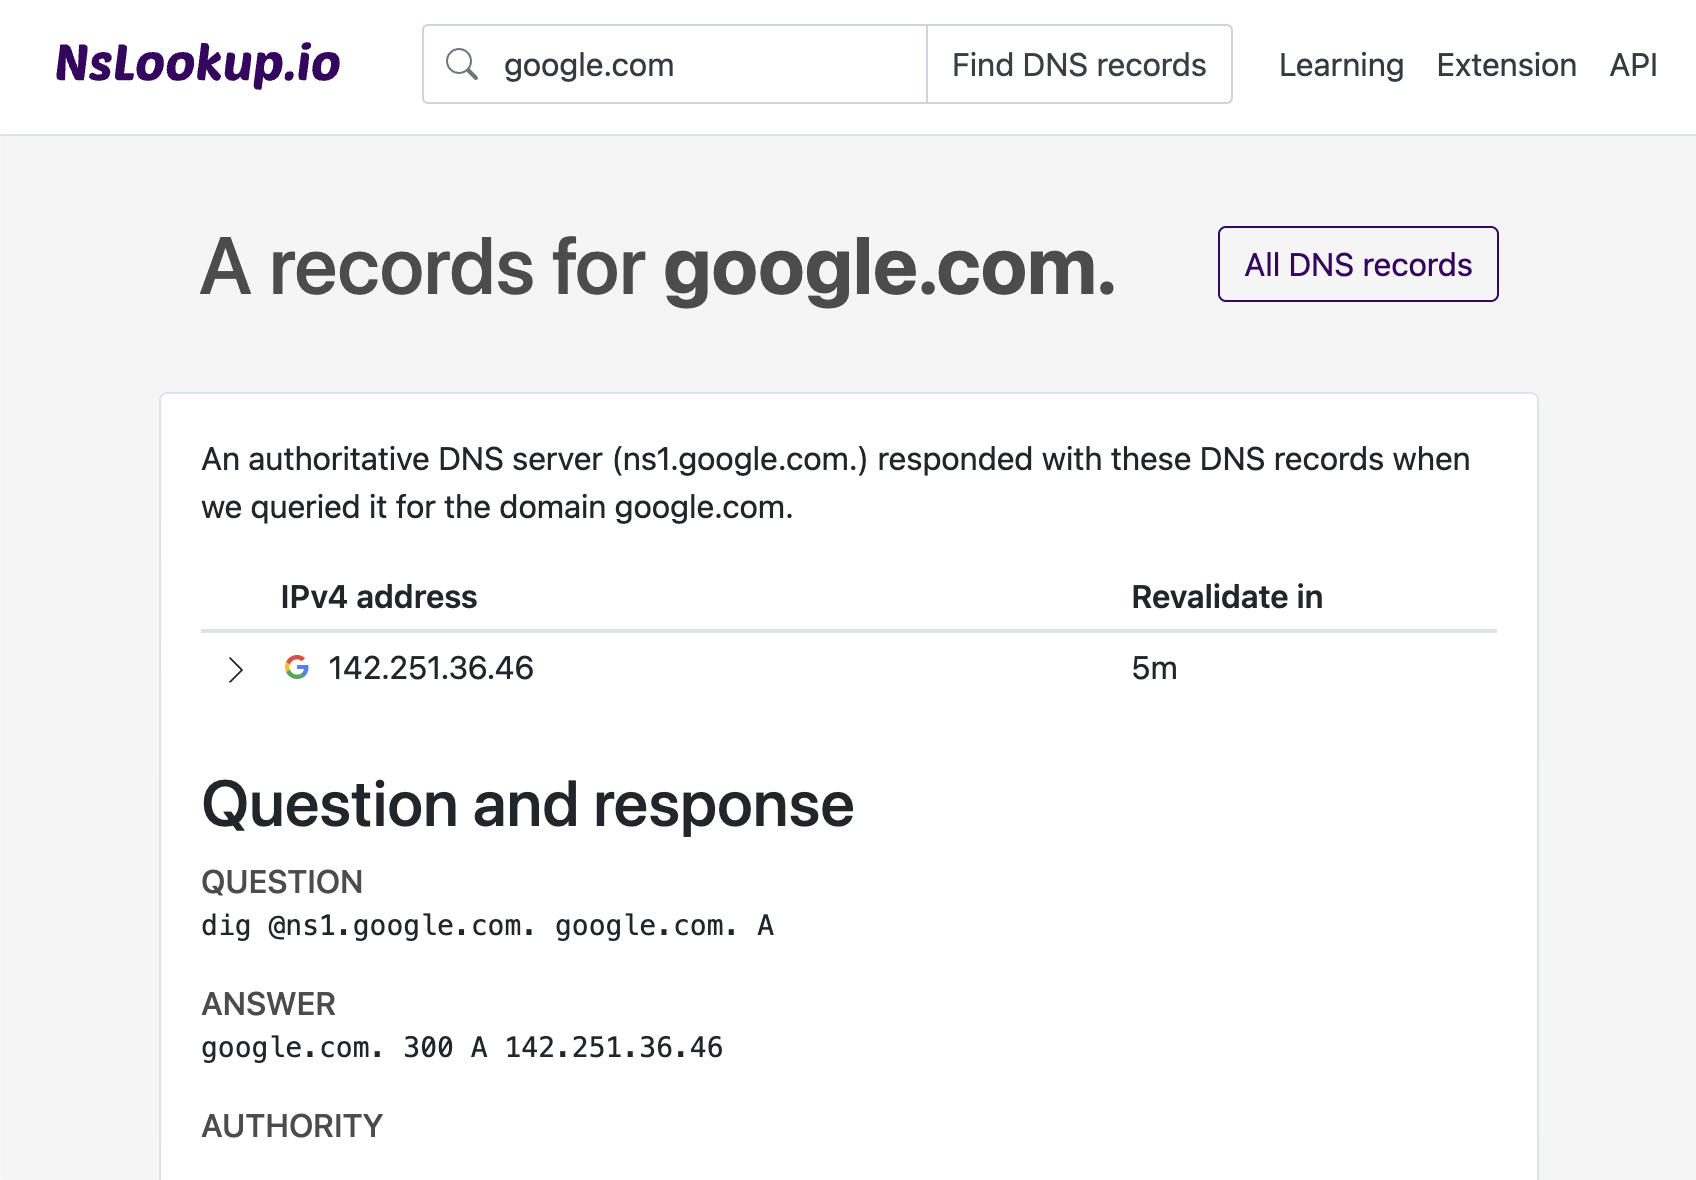Open the Learning menu item
The image size is (1696, 1180).
(x=1340, y=64)
